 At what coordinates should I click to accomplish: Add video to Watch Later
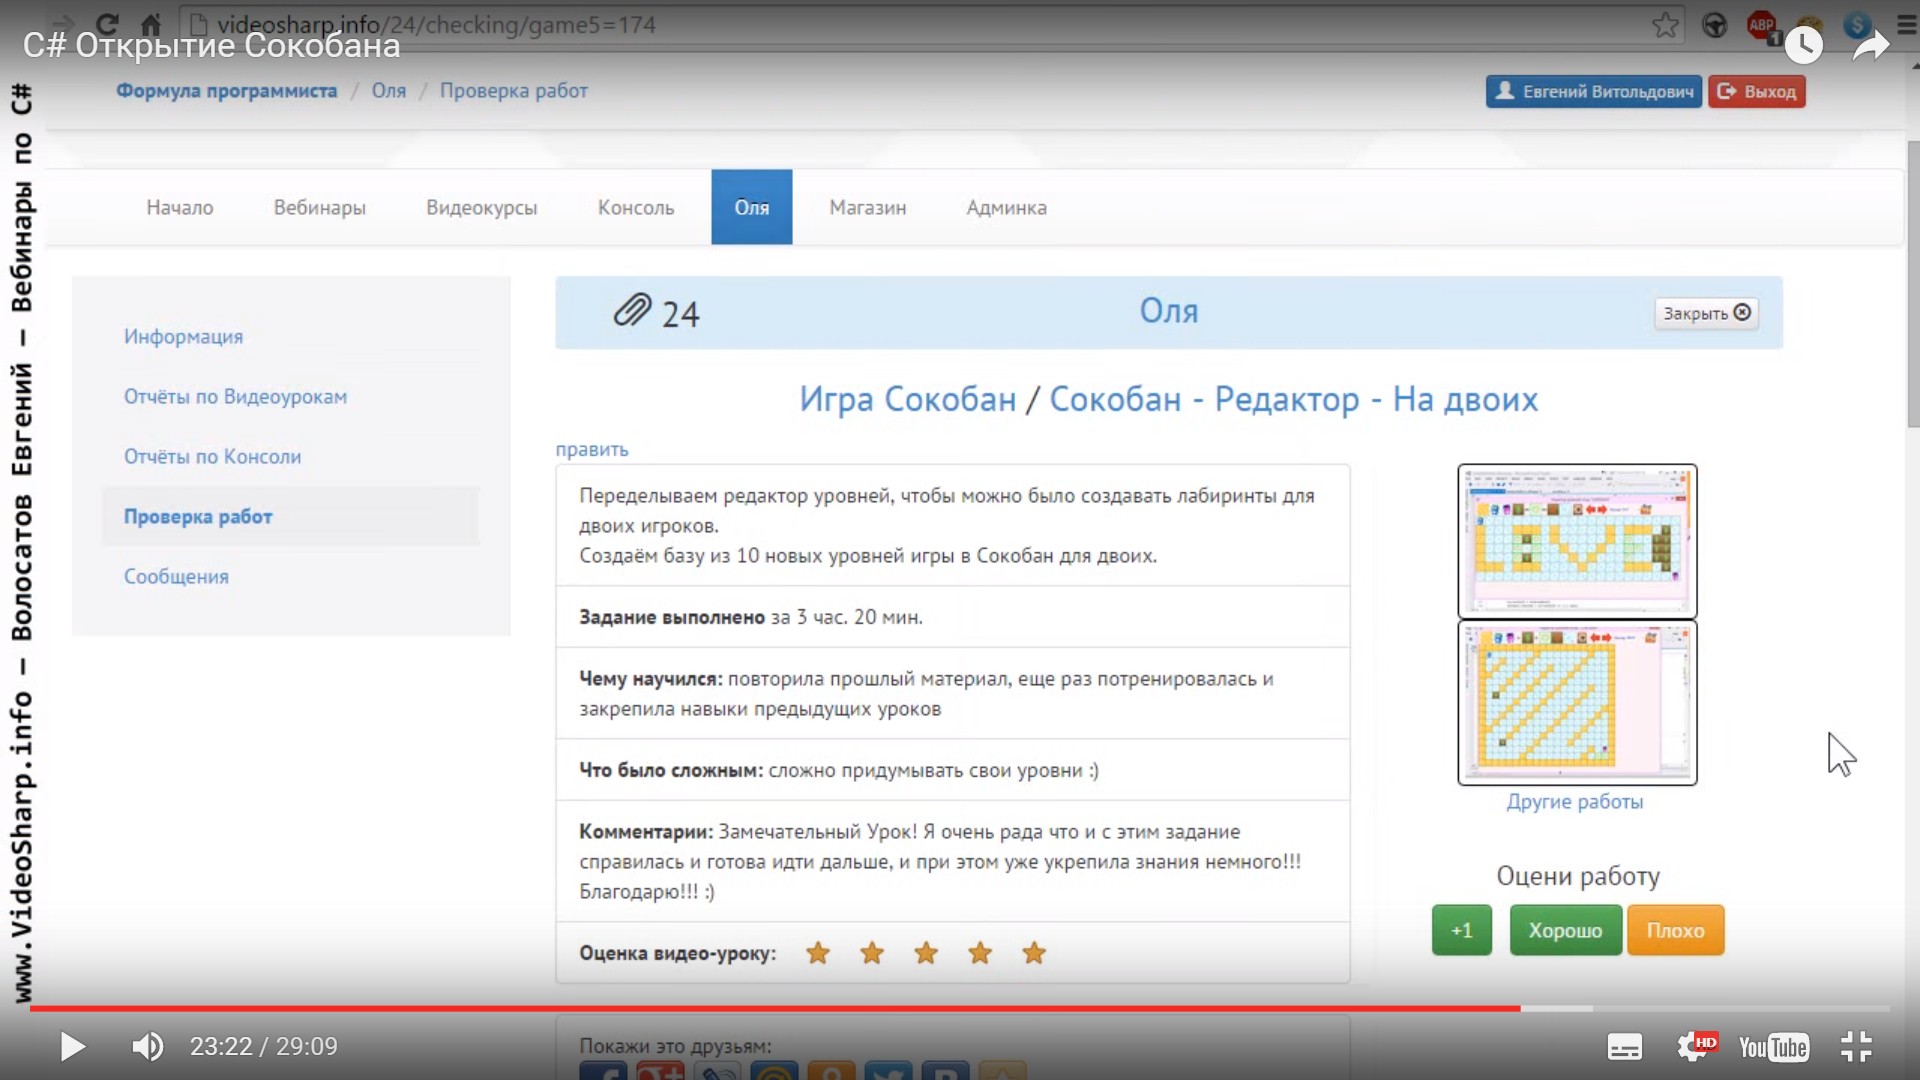coord(1804,44)
